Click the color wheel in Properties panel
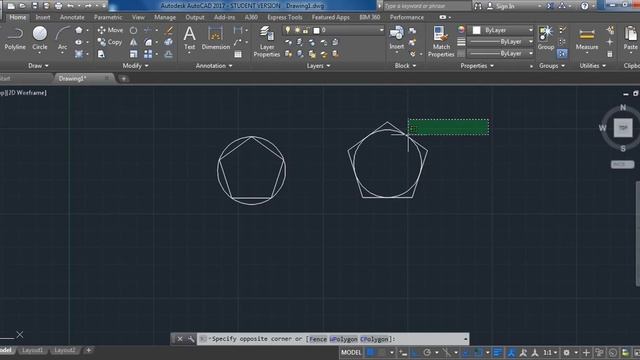 tap(461, 30)
